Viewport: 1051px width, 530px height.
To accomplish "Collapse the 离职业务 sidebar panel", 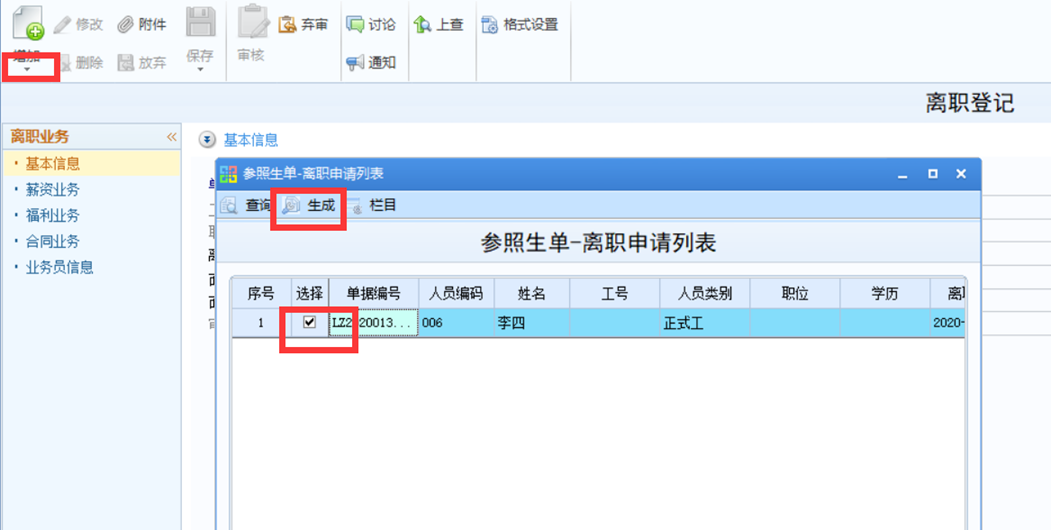I will click(x=172, y=137).
